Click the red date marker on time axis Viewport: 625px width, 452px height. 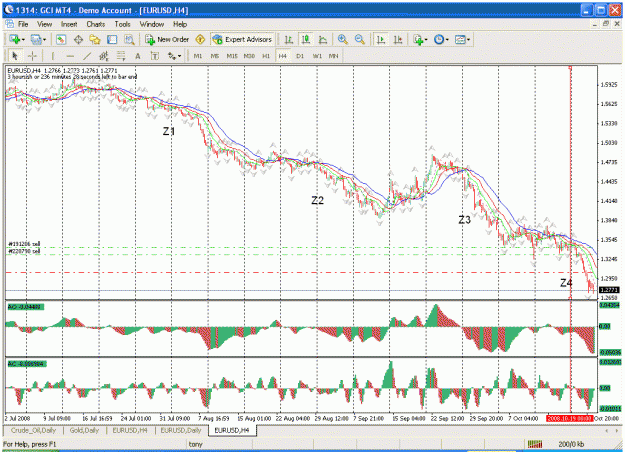click(x=569, y=419)
